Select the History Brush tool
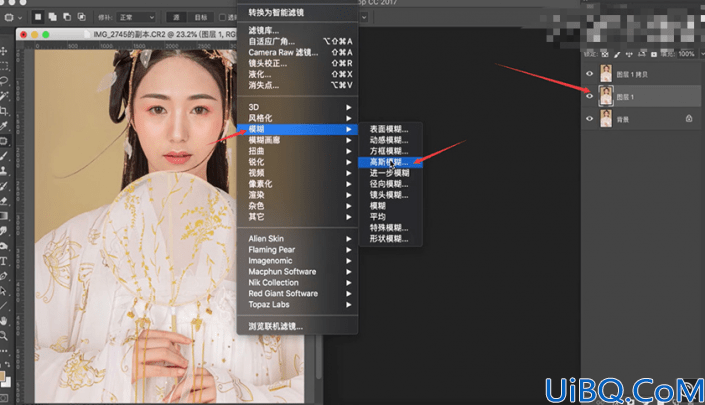This screenshot has height=405, width=705. click(4, 186)
